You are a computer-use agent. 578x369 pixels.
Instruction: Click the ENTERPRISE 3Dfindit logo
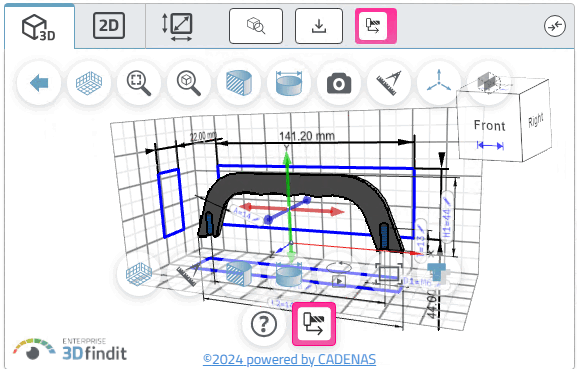70,349
